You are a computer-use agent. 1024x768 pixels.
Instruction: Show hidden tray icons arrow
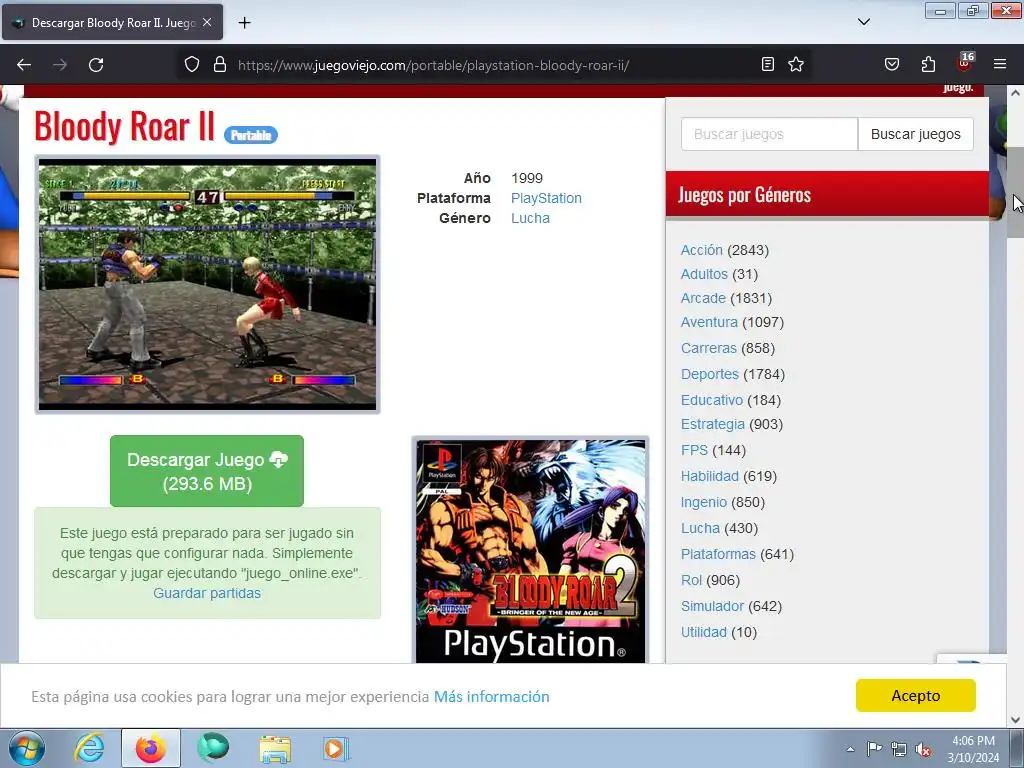point(850,749)
